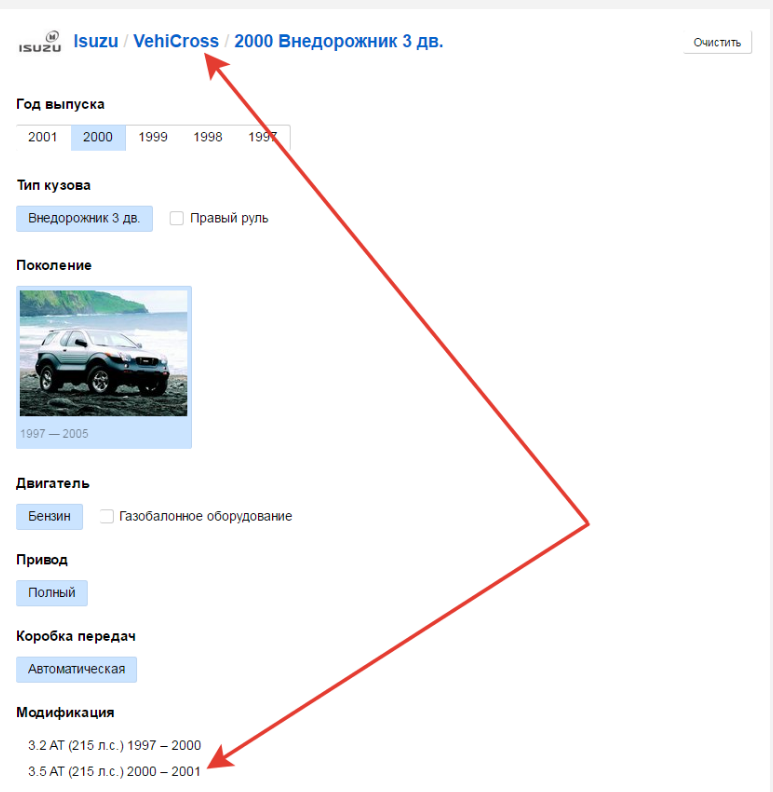Click the generation years label 1997 — 2005
The height and width of the screenshot is (792, 773).
[x=54, y=434]
